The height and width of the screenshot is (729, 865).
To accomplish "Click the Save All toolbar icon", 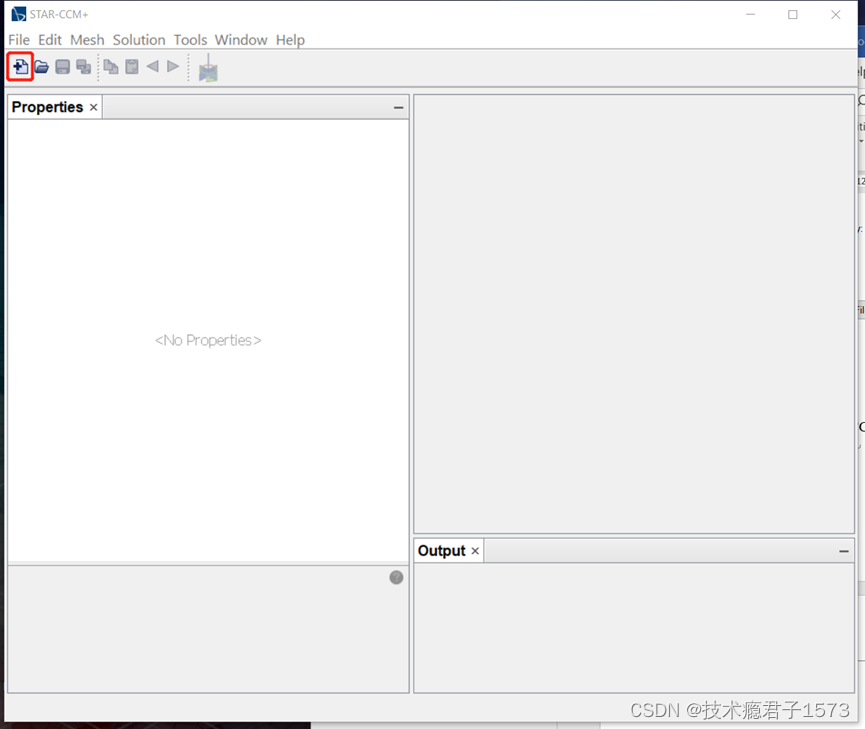I will pos(83,67).
